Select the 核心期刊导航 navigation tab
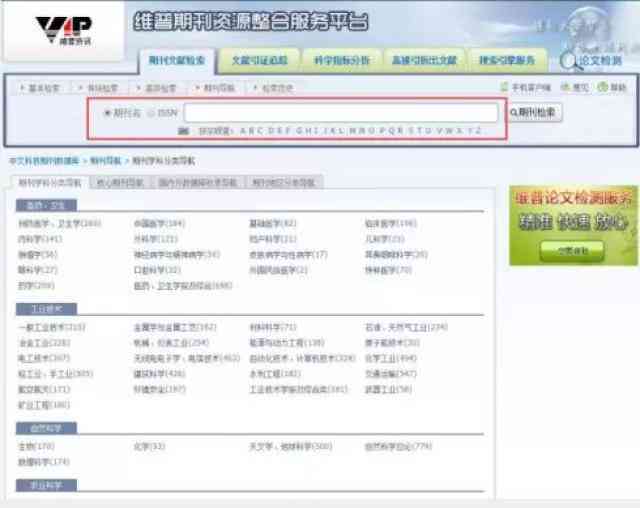Viewport: 640px width, 508px height. tap(120, 182)
